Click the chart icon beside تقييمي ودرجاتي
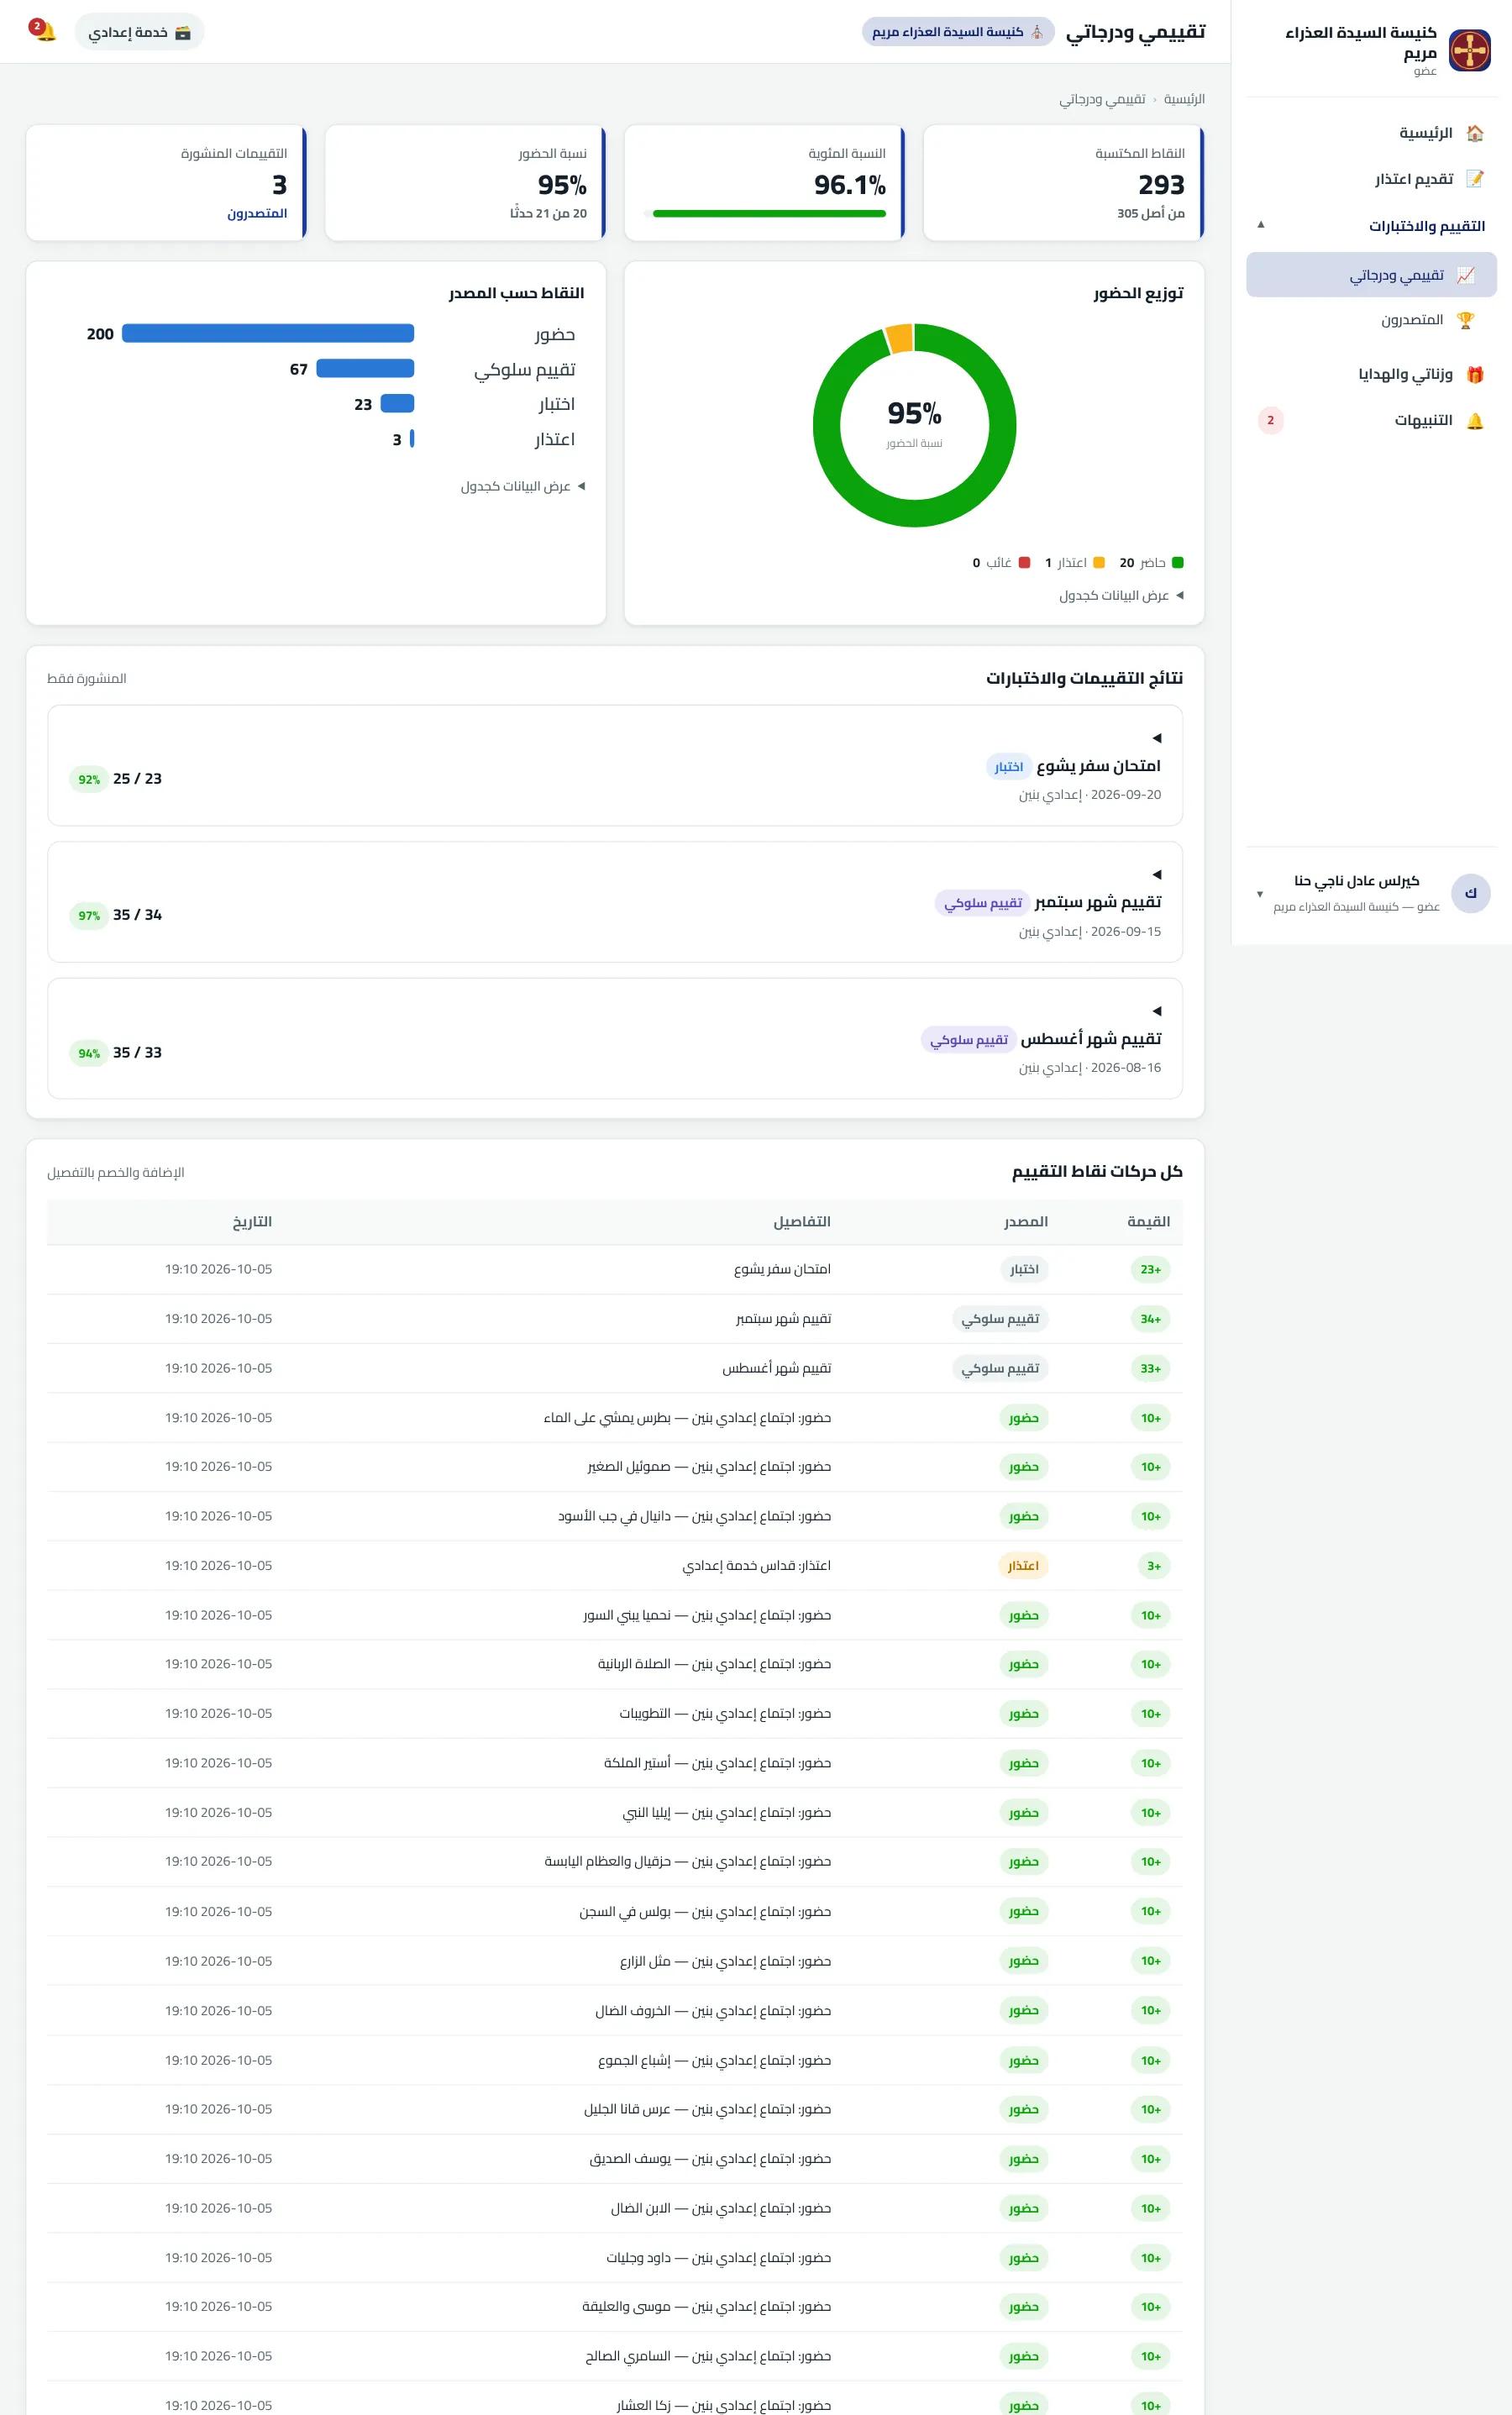Viewport: 1512px width, 2415px height. (x=1465, y=275)
